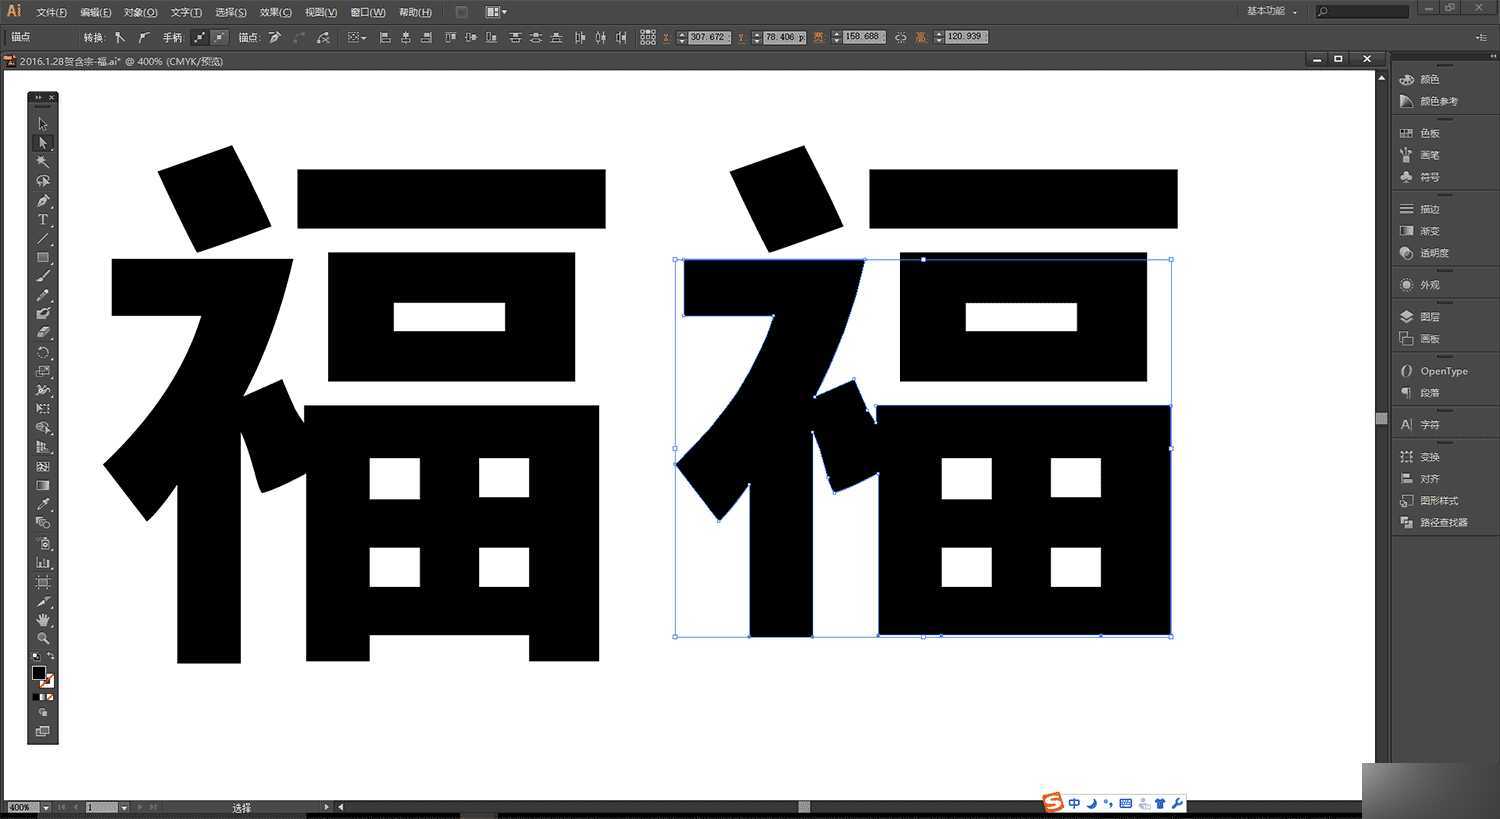Click the black fill color swatch
This screenshot has width=1500, height=819.
pos(40,675)
